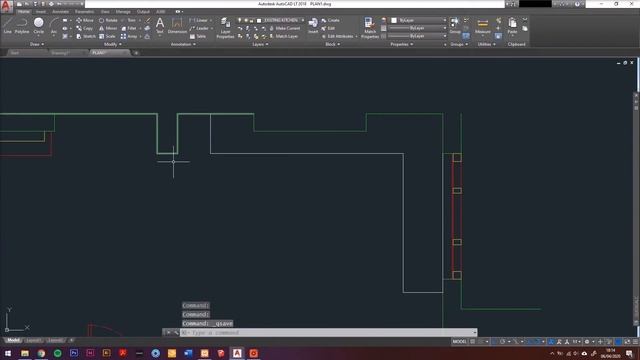Select the Dimension tool
Viewport: 640px width, 360px height.
(177, 25)
